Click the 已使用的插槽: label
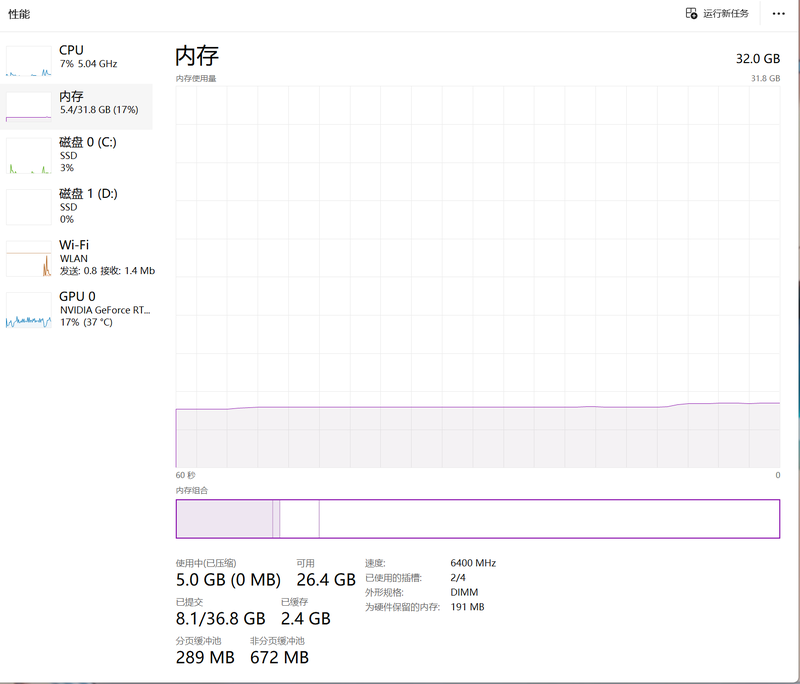 click(393, 578)
